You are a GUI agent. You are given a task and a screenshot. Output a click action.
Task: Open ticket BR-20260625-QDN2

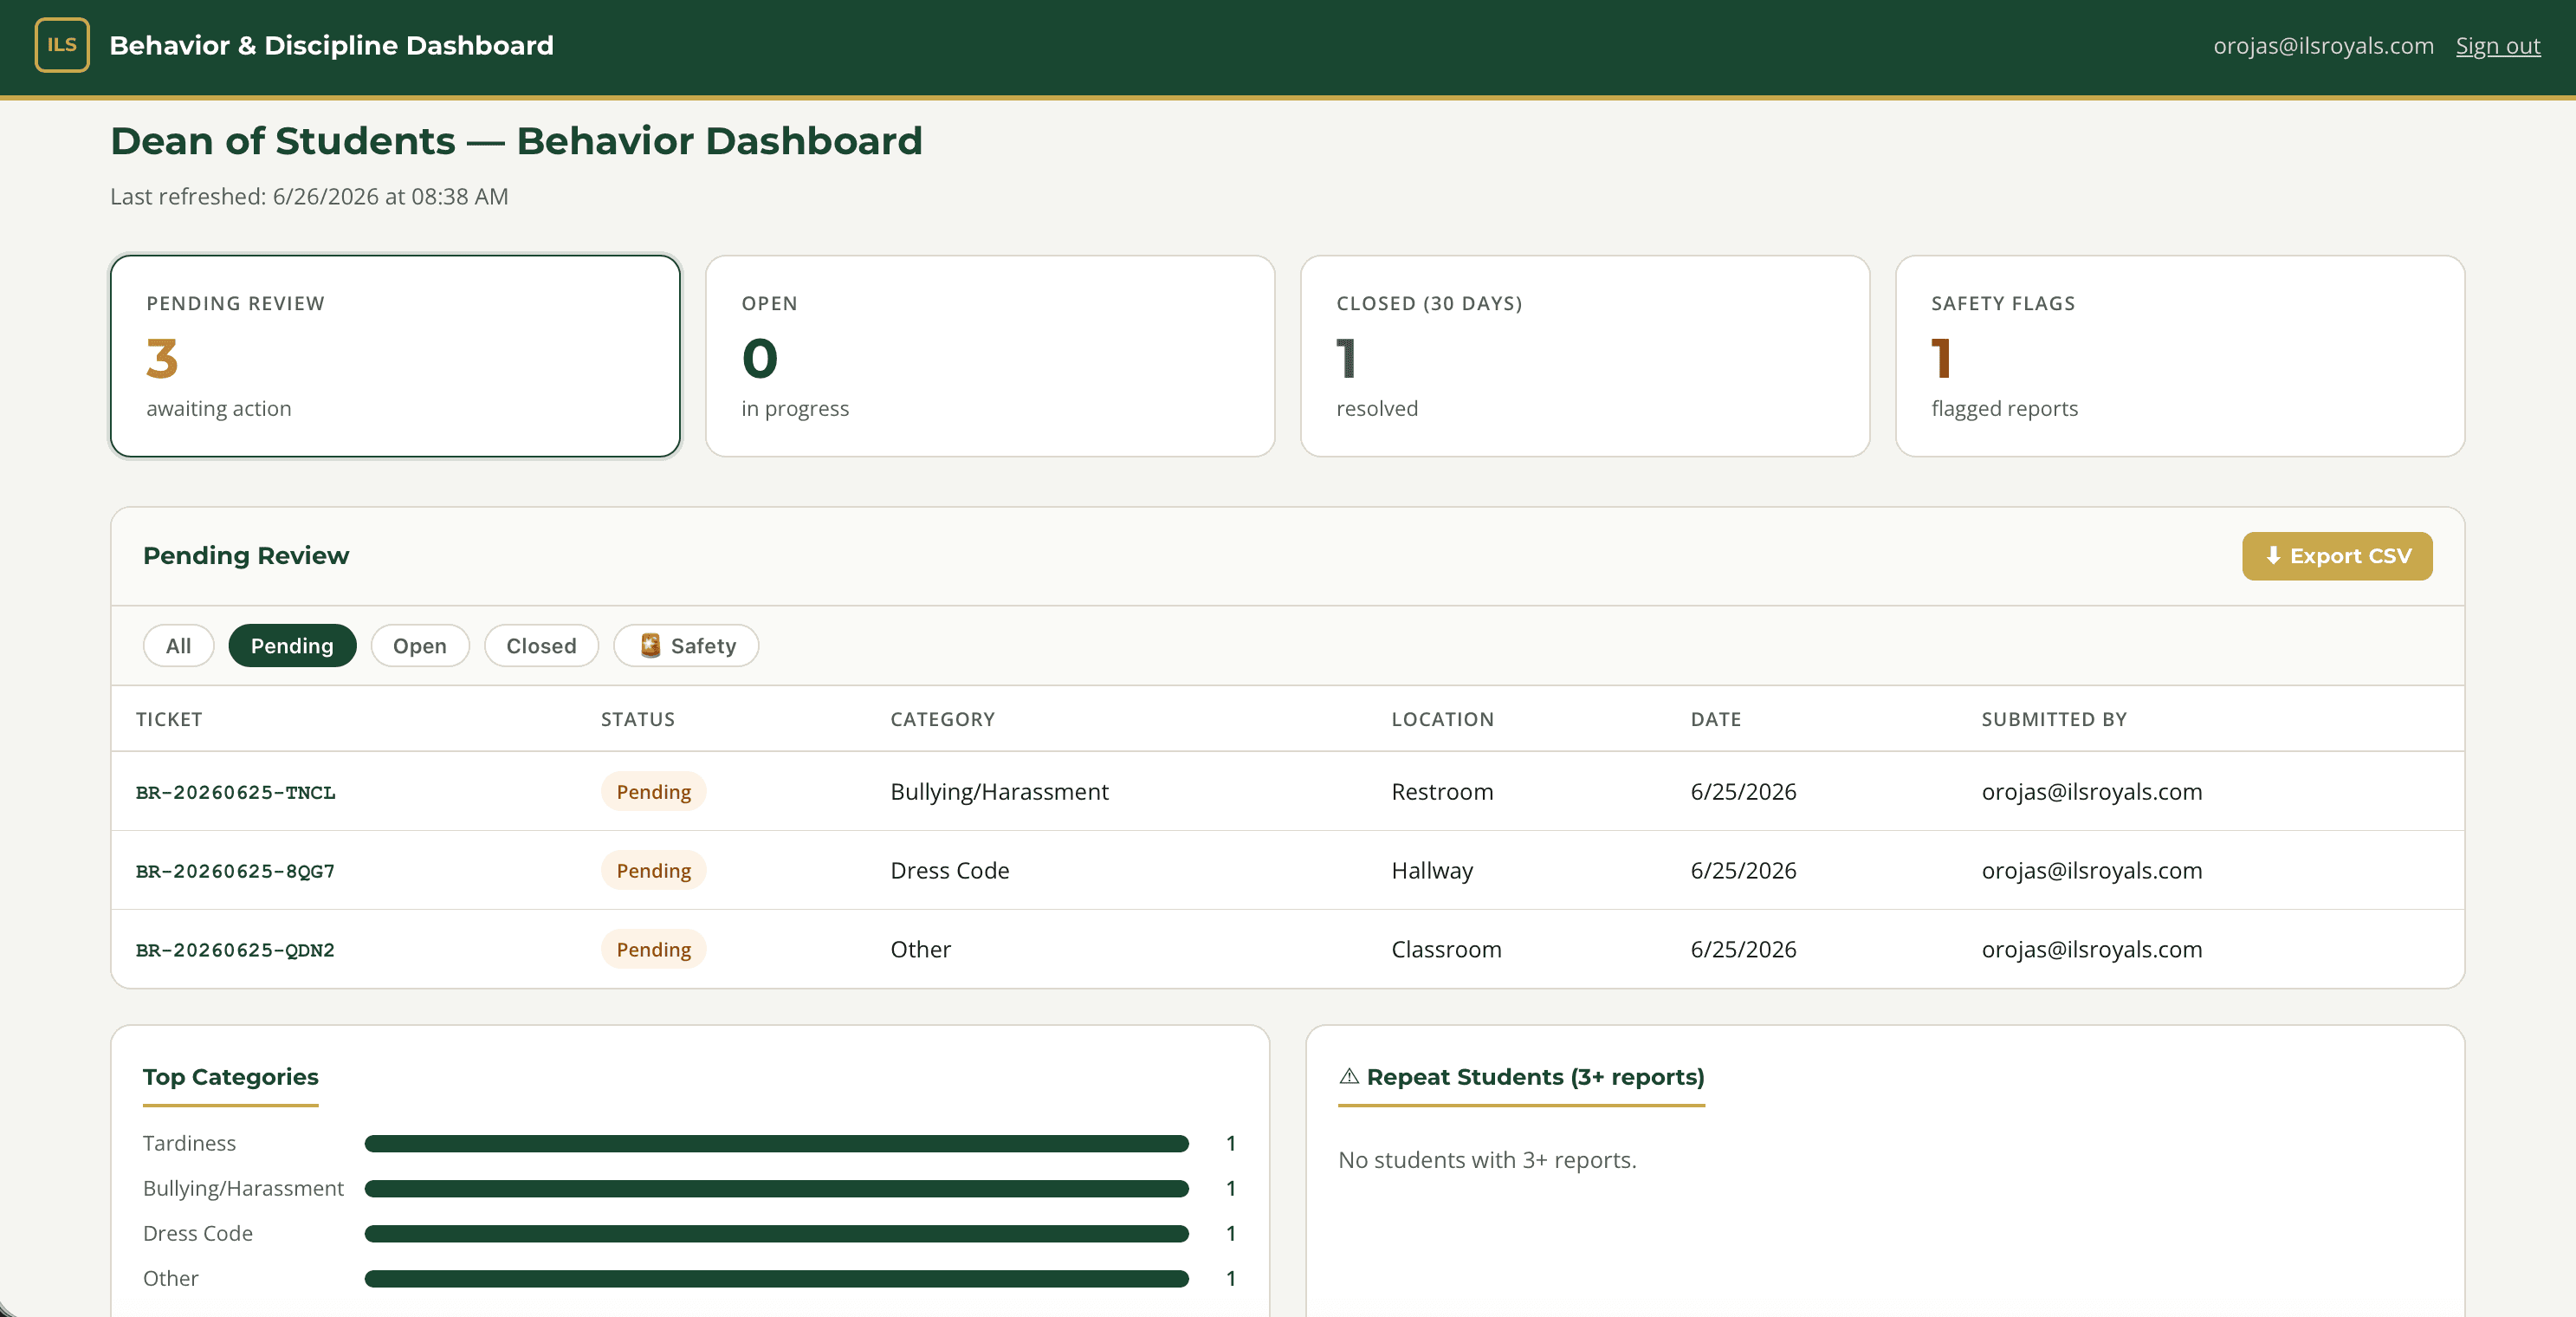(236, 950)
